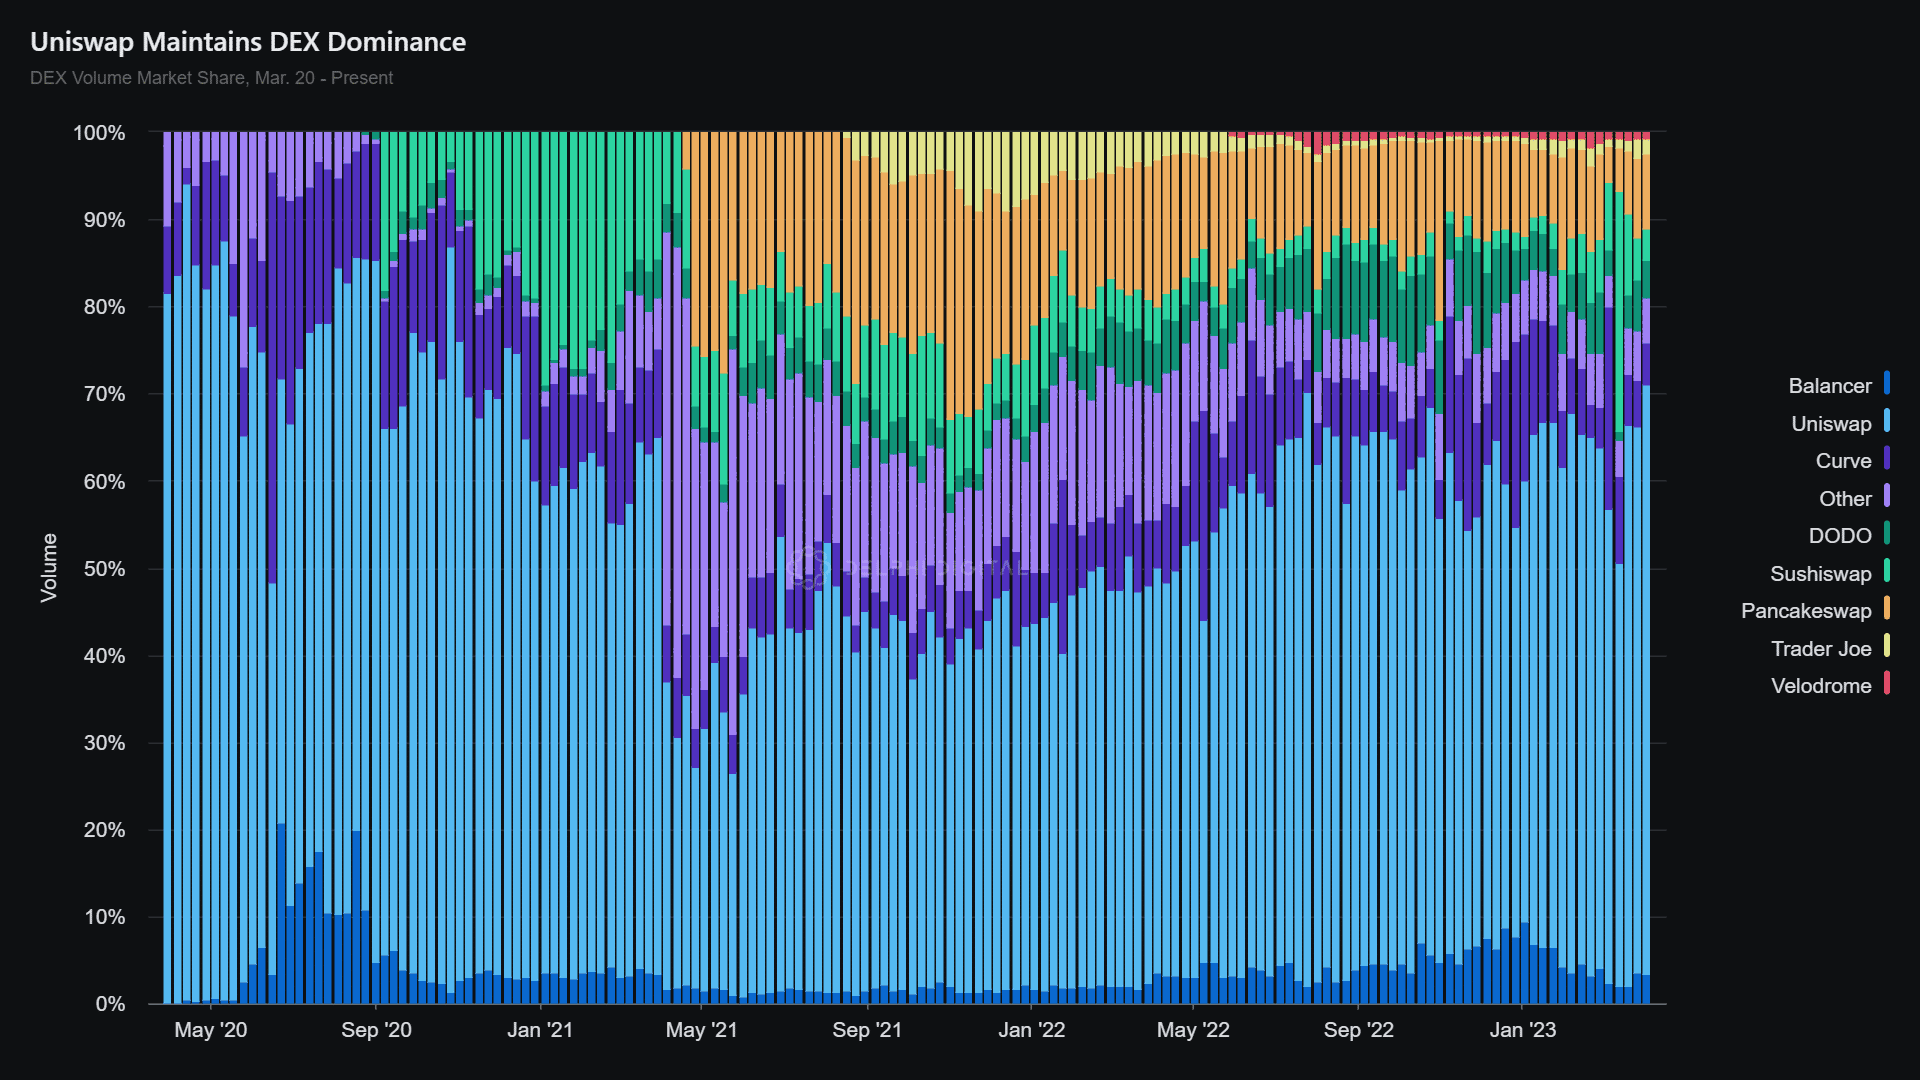Click the Curve legend color swatch
1920x1080 pixels.
(1887, 458)
